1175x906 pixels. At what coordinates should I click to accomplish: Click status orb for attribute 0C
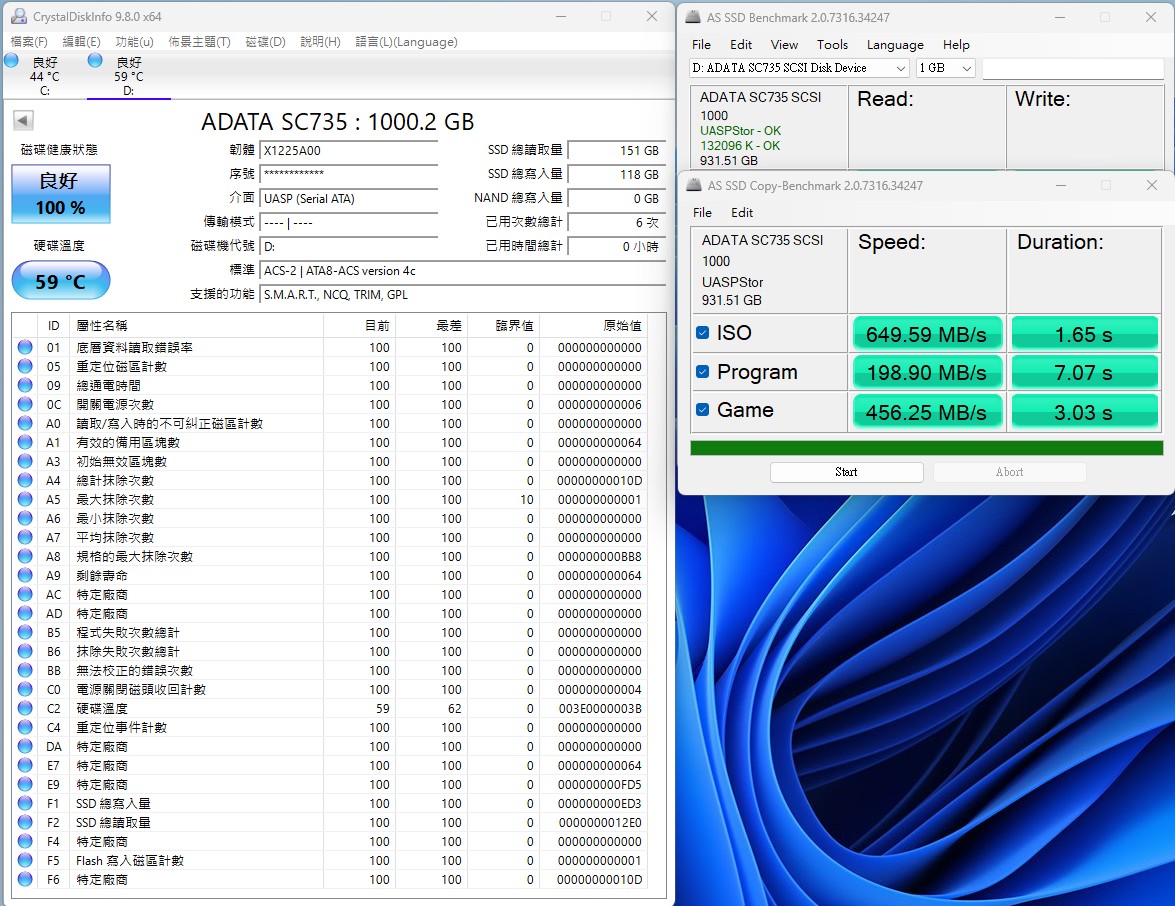click(x=25, y=404)
